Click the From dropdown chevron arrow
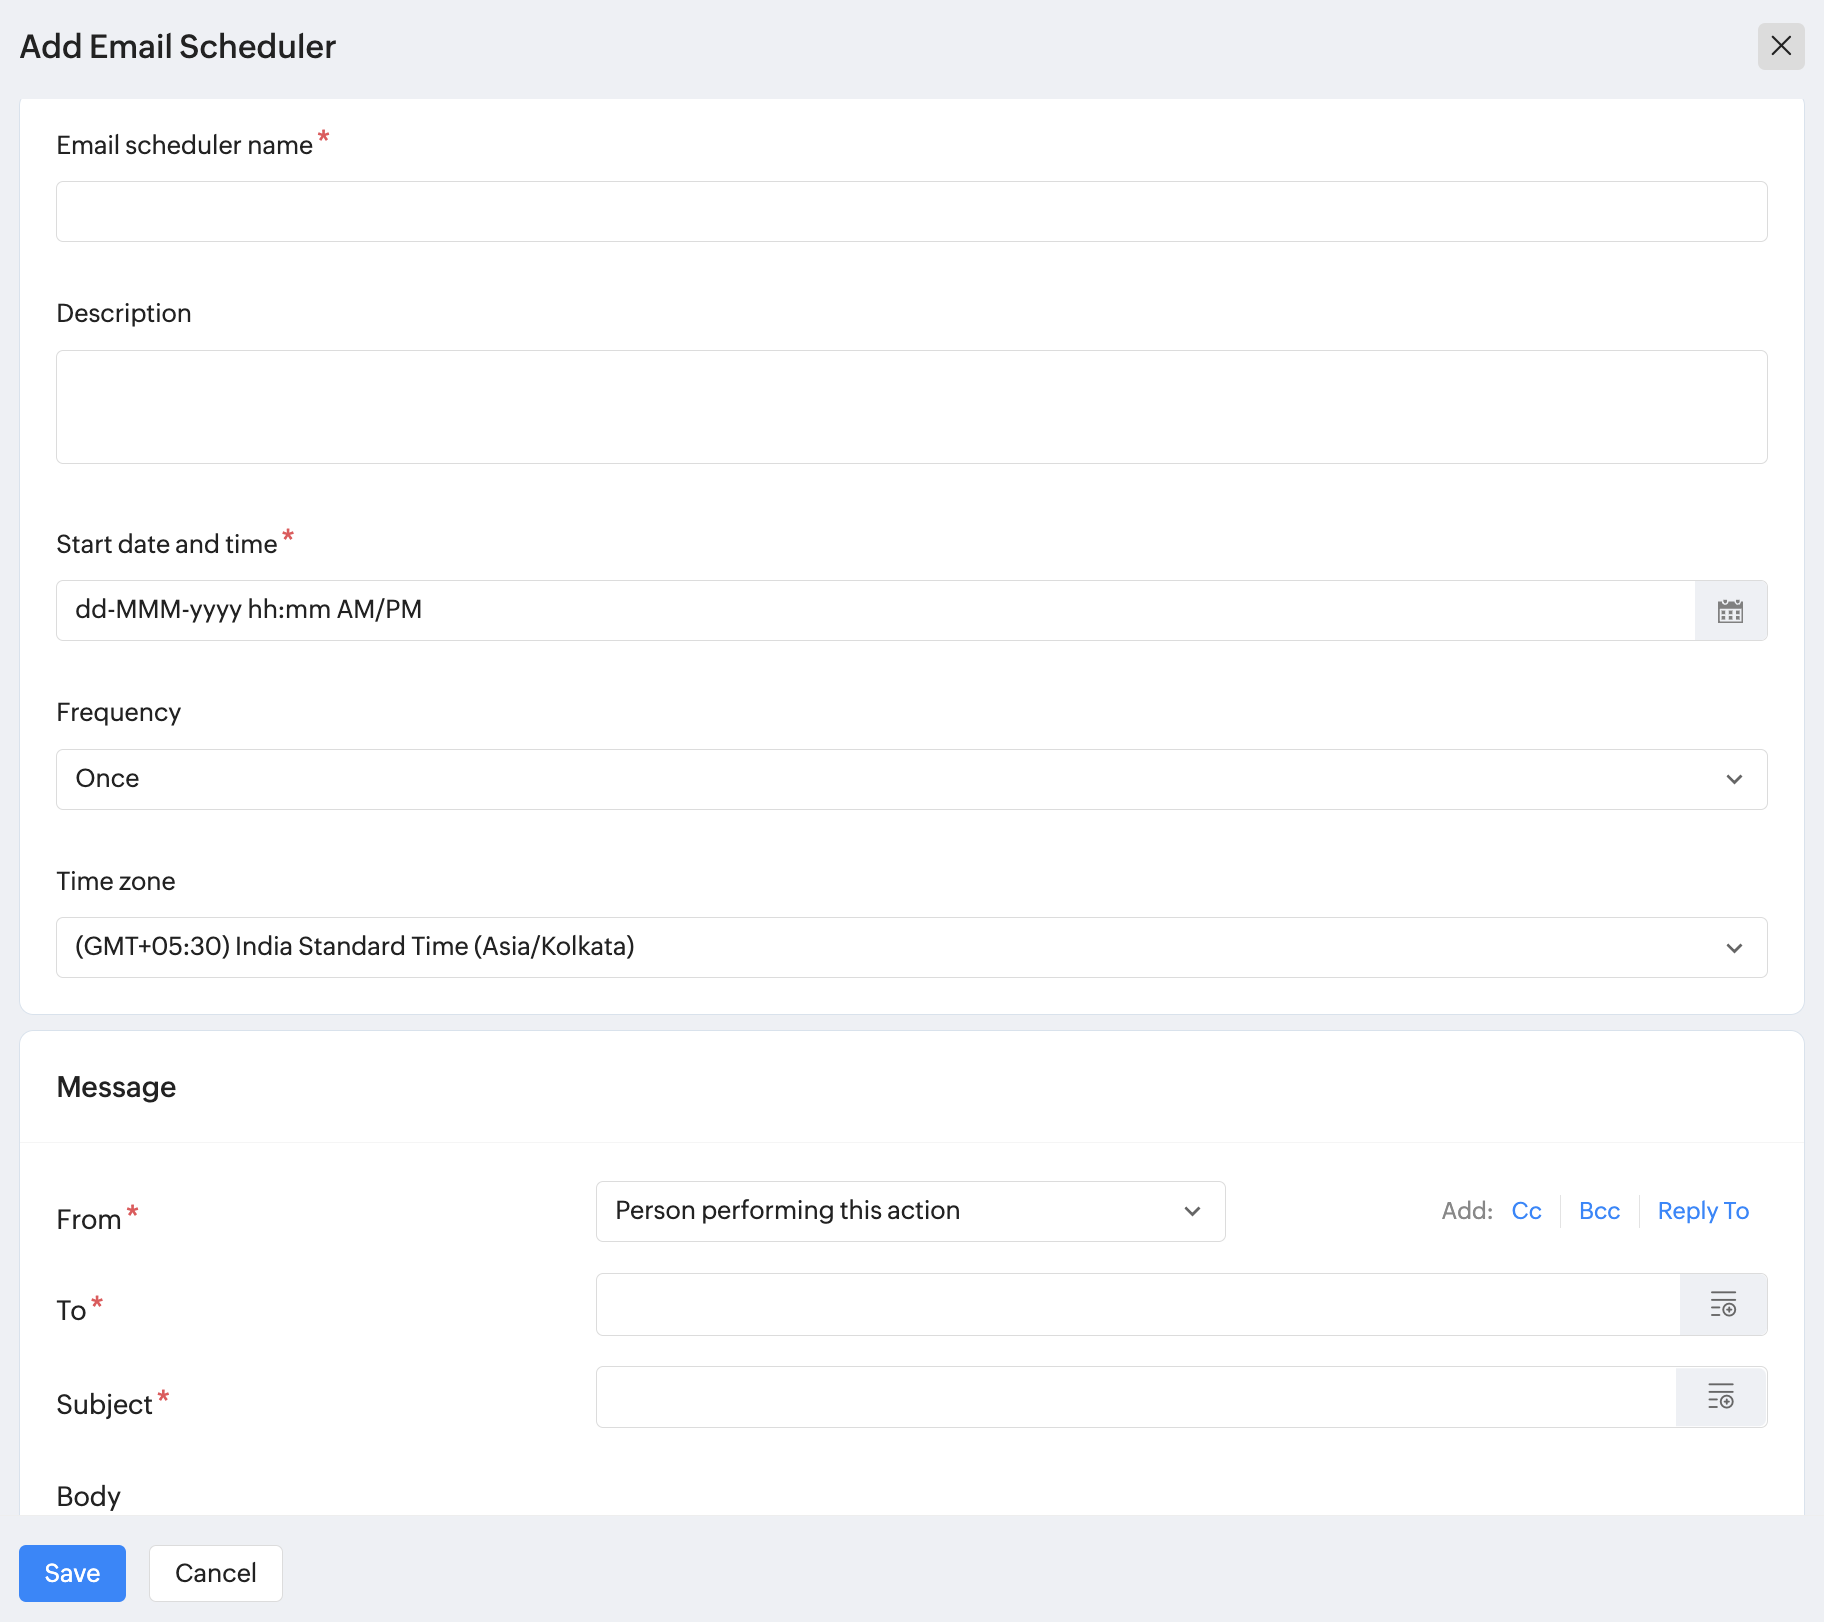The image size is (1824, 1622). pos(1192,1211)
